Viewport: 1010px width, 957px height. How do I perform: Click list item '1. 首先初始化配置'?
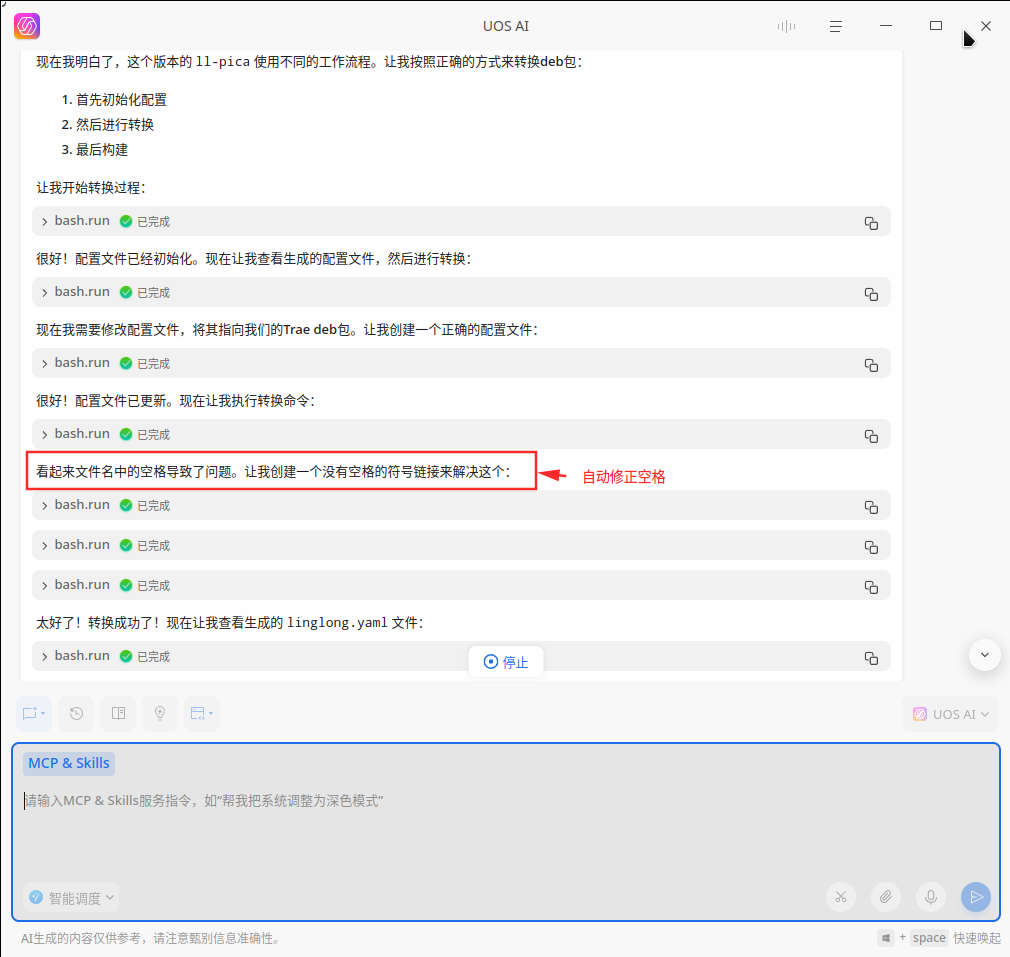[114, 100]
